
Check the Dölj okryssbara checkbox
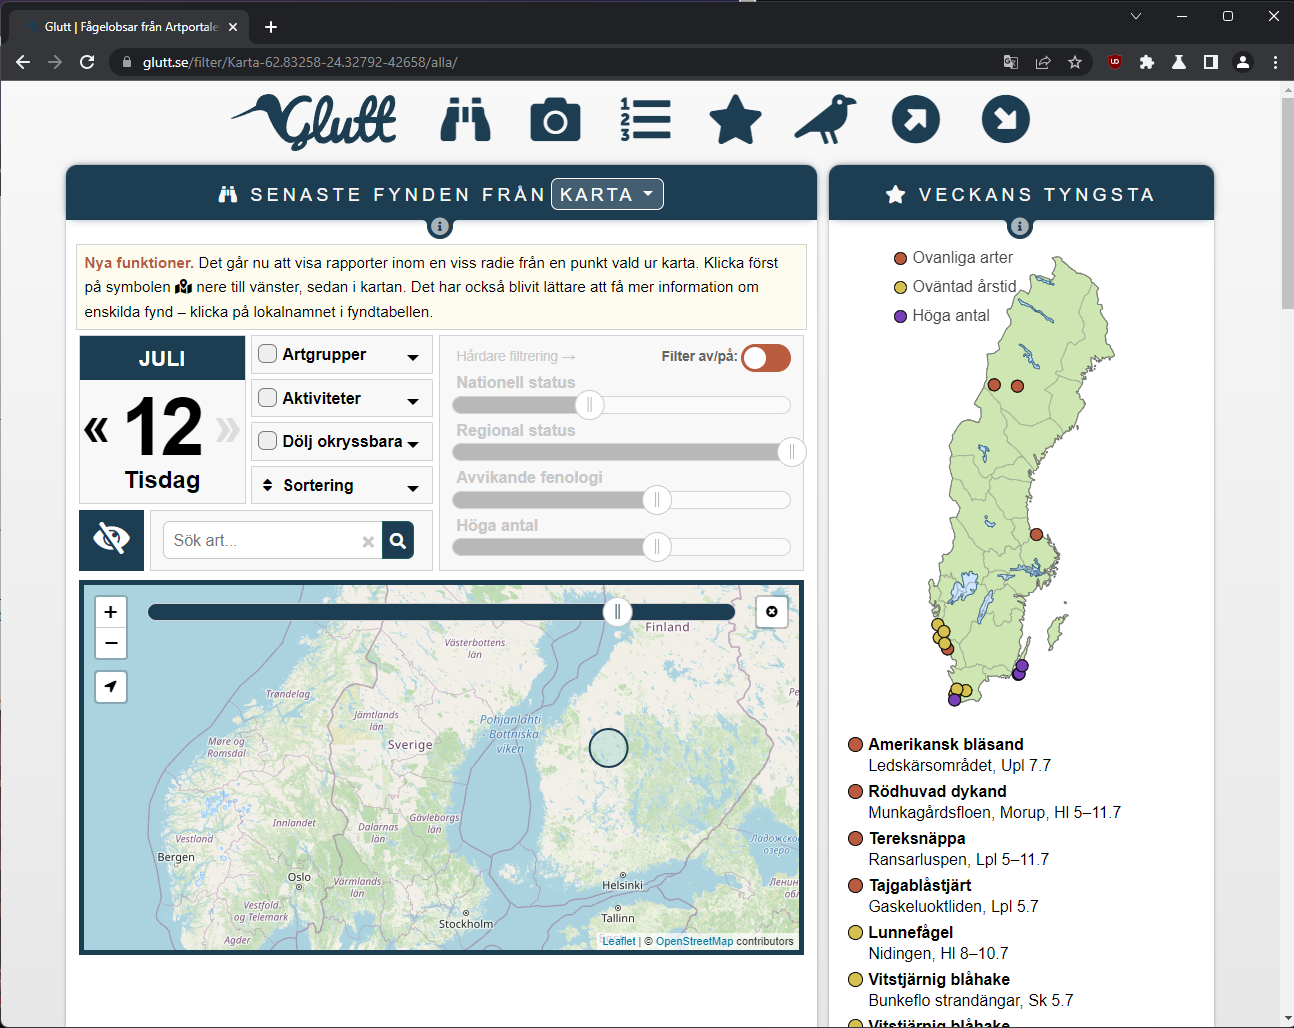[x=268, y=441]
